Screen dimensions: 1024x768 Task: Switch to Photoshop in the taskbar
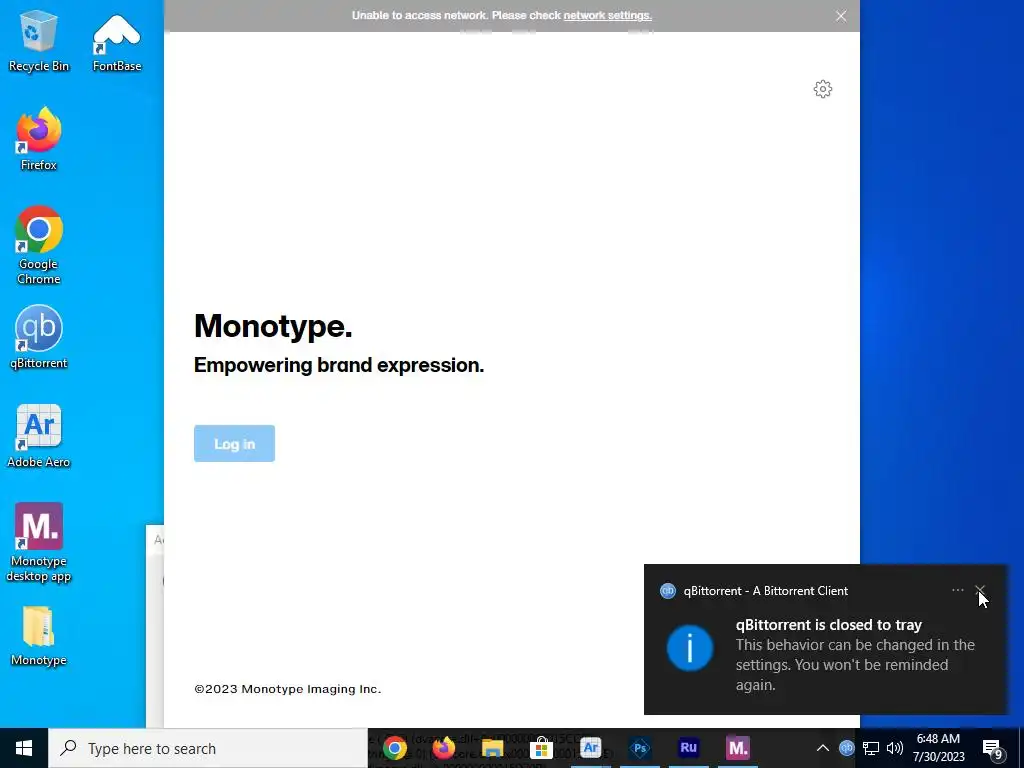click(639, 748)
